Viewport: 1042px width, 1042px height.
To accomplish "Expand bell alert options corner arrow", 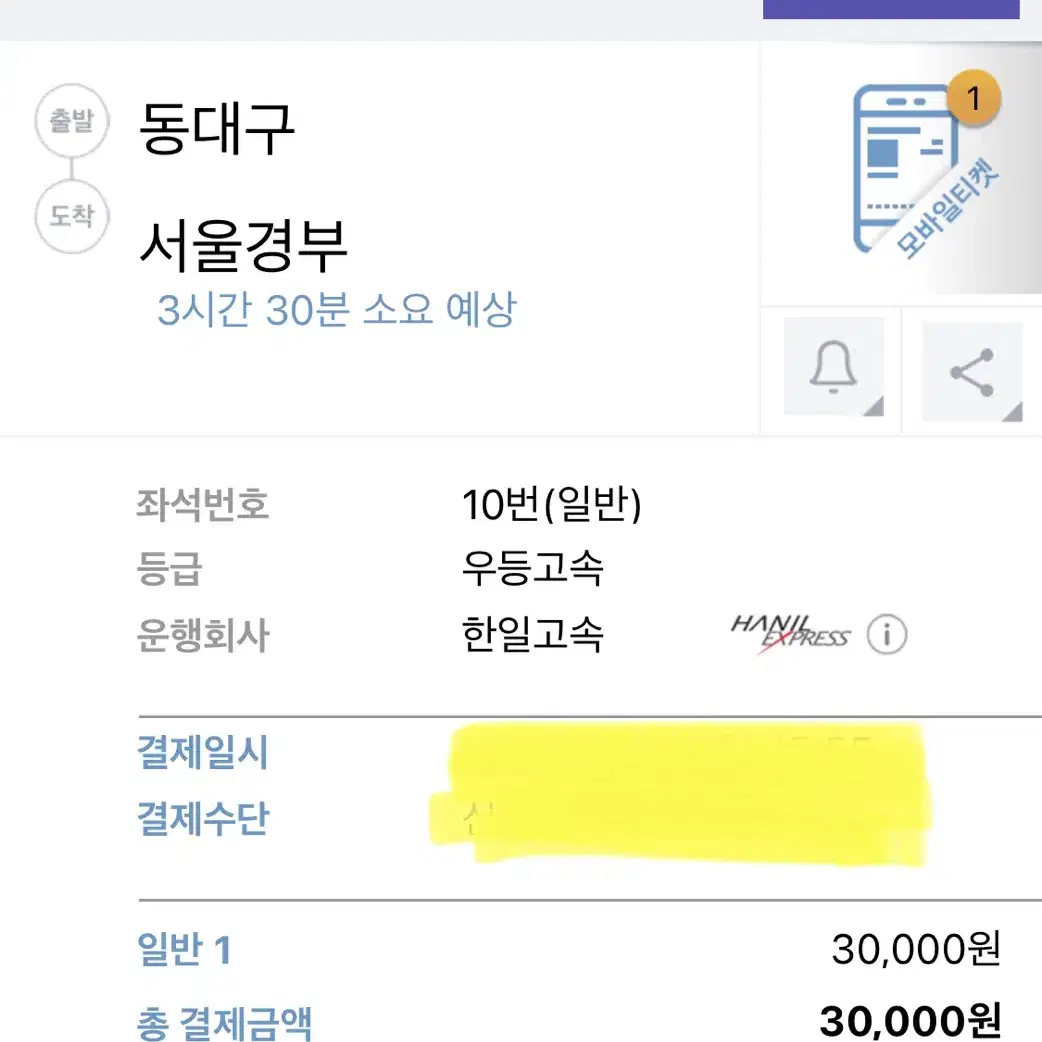I will tap(873, 406).
